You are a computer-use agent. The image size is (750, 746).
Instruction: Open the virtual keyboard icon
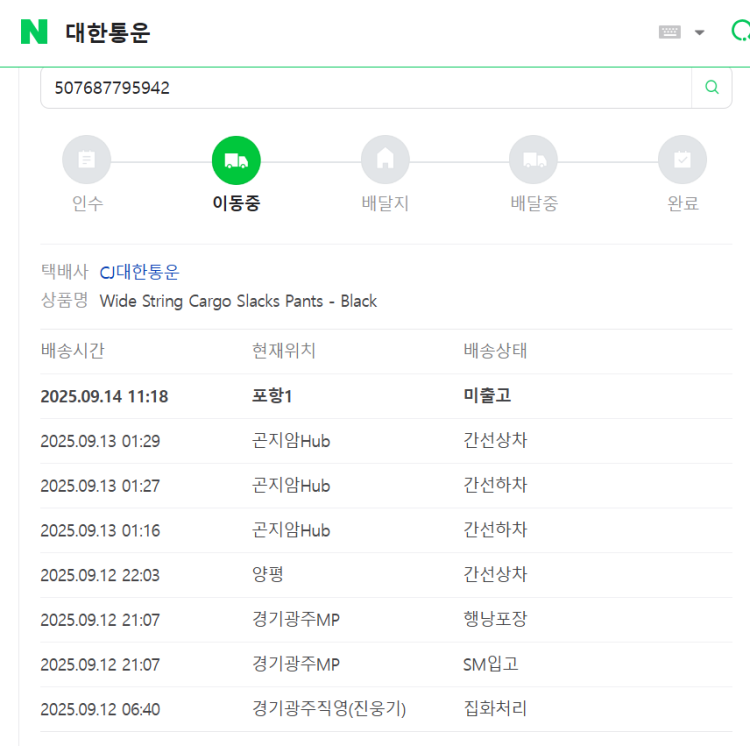(x=670, y=32)
